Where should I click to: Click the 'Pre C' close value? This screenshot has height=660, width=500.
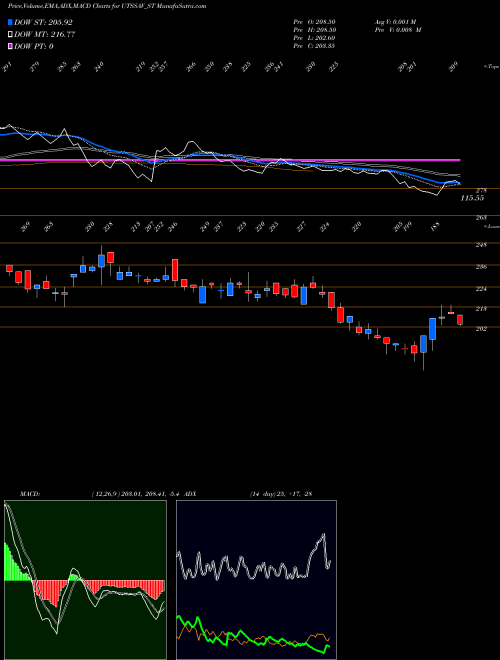pos(314,46)
